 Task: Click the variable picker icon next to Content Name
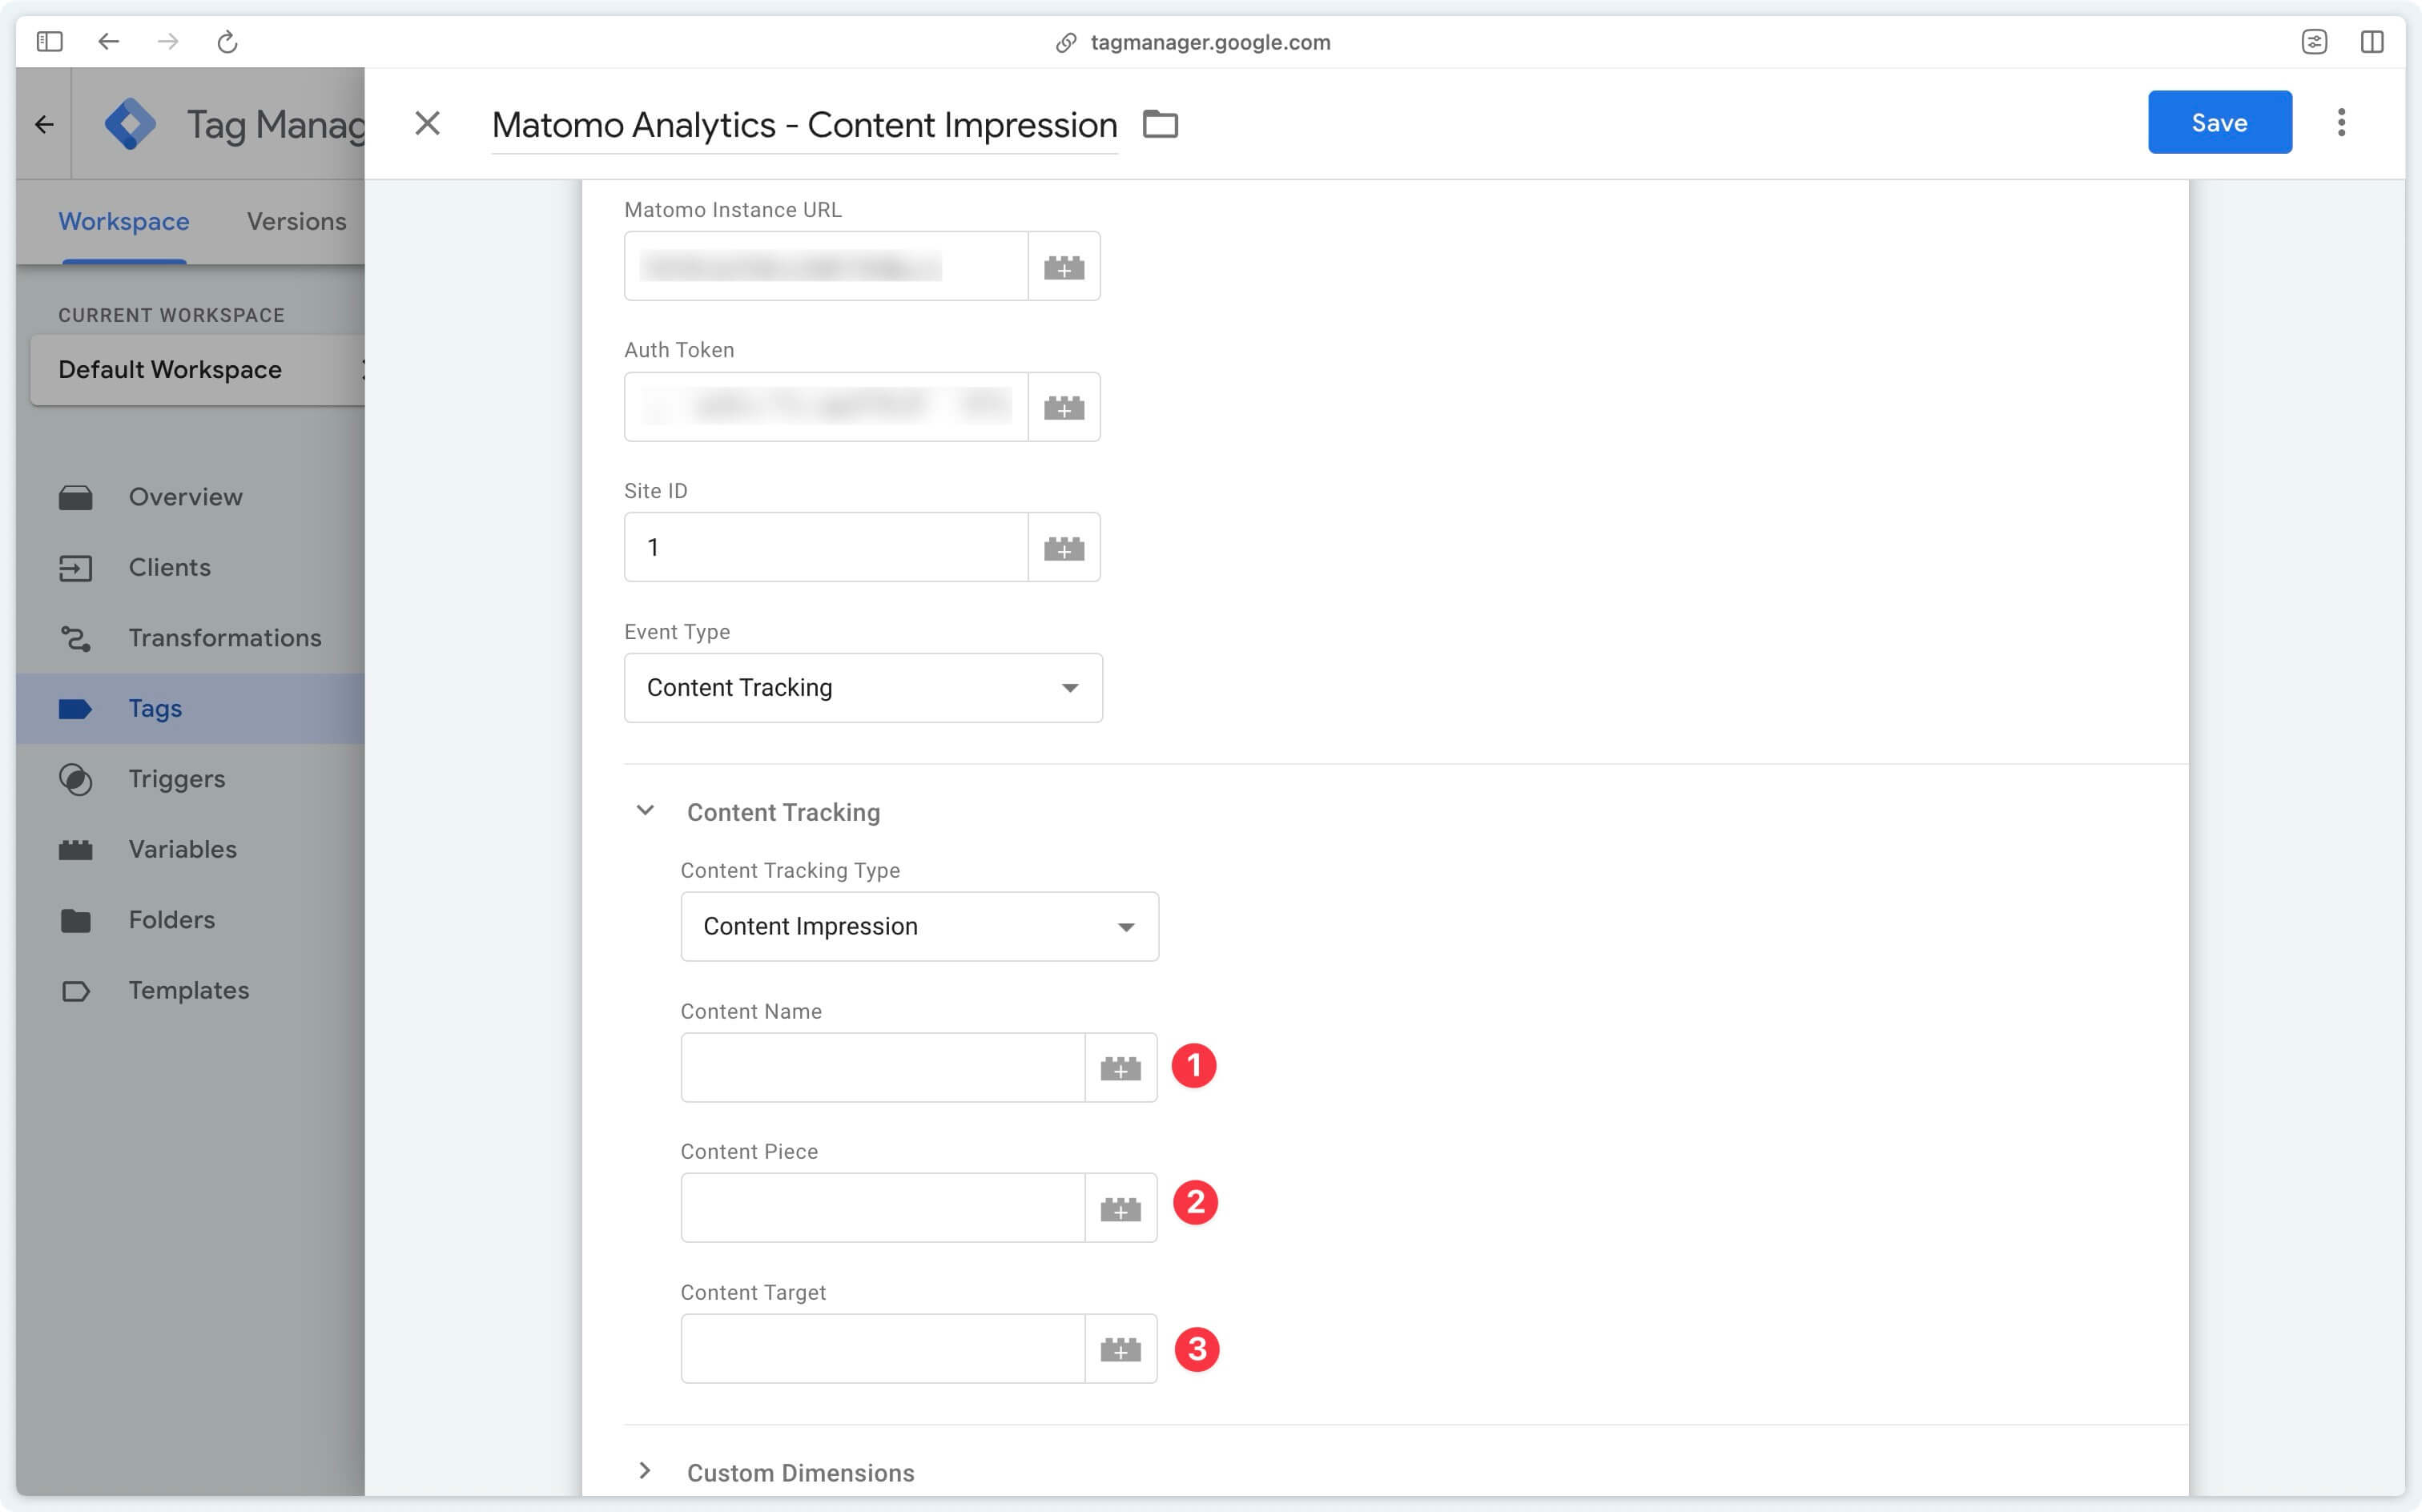click(x=1121, y=1066)
